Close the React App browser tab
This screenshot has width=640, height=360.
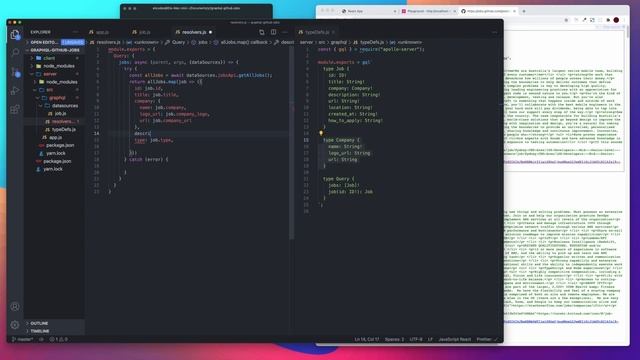pos(395,11)
